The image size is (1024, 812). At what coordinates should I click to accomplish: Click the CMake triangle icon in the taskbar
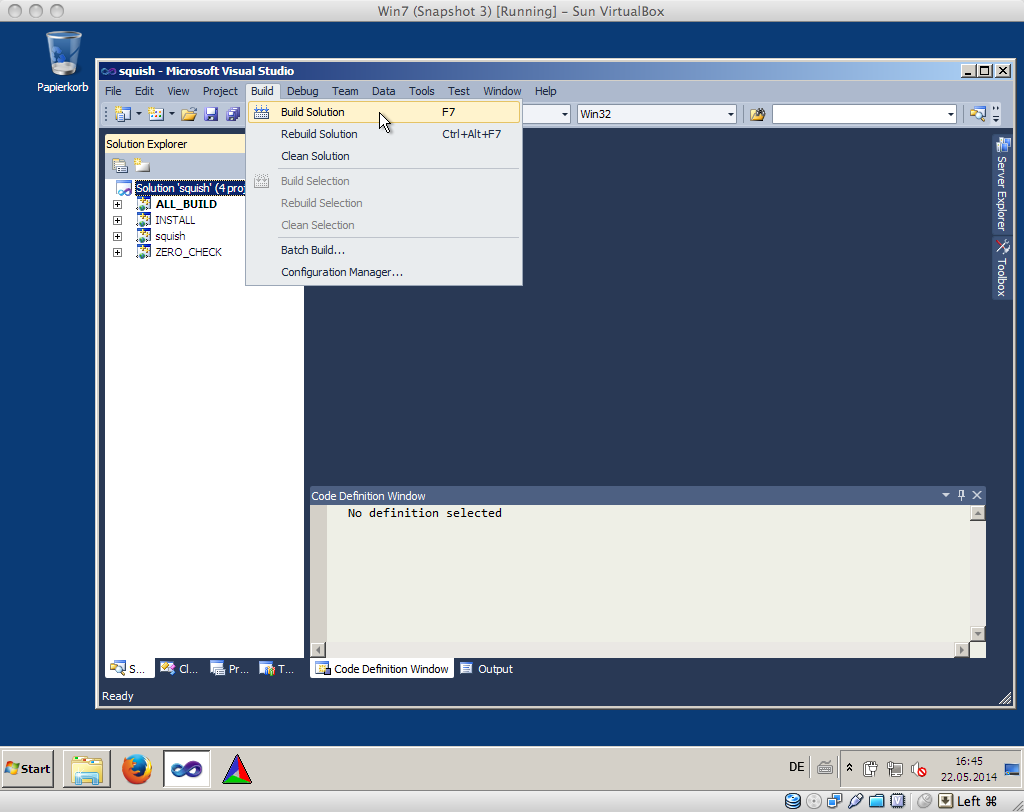point(237,769)
